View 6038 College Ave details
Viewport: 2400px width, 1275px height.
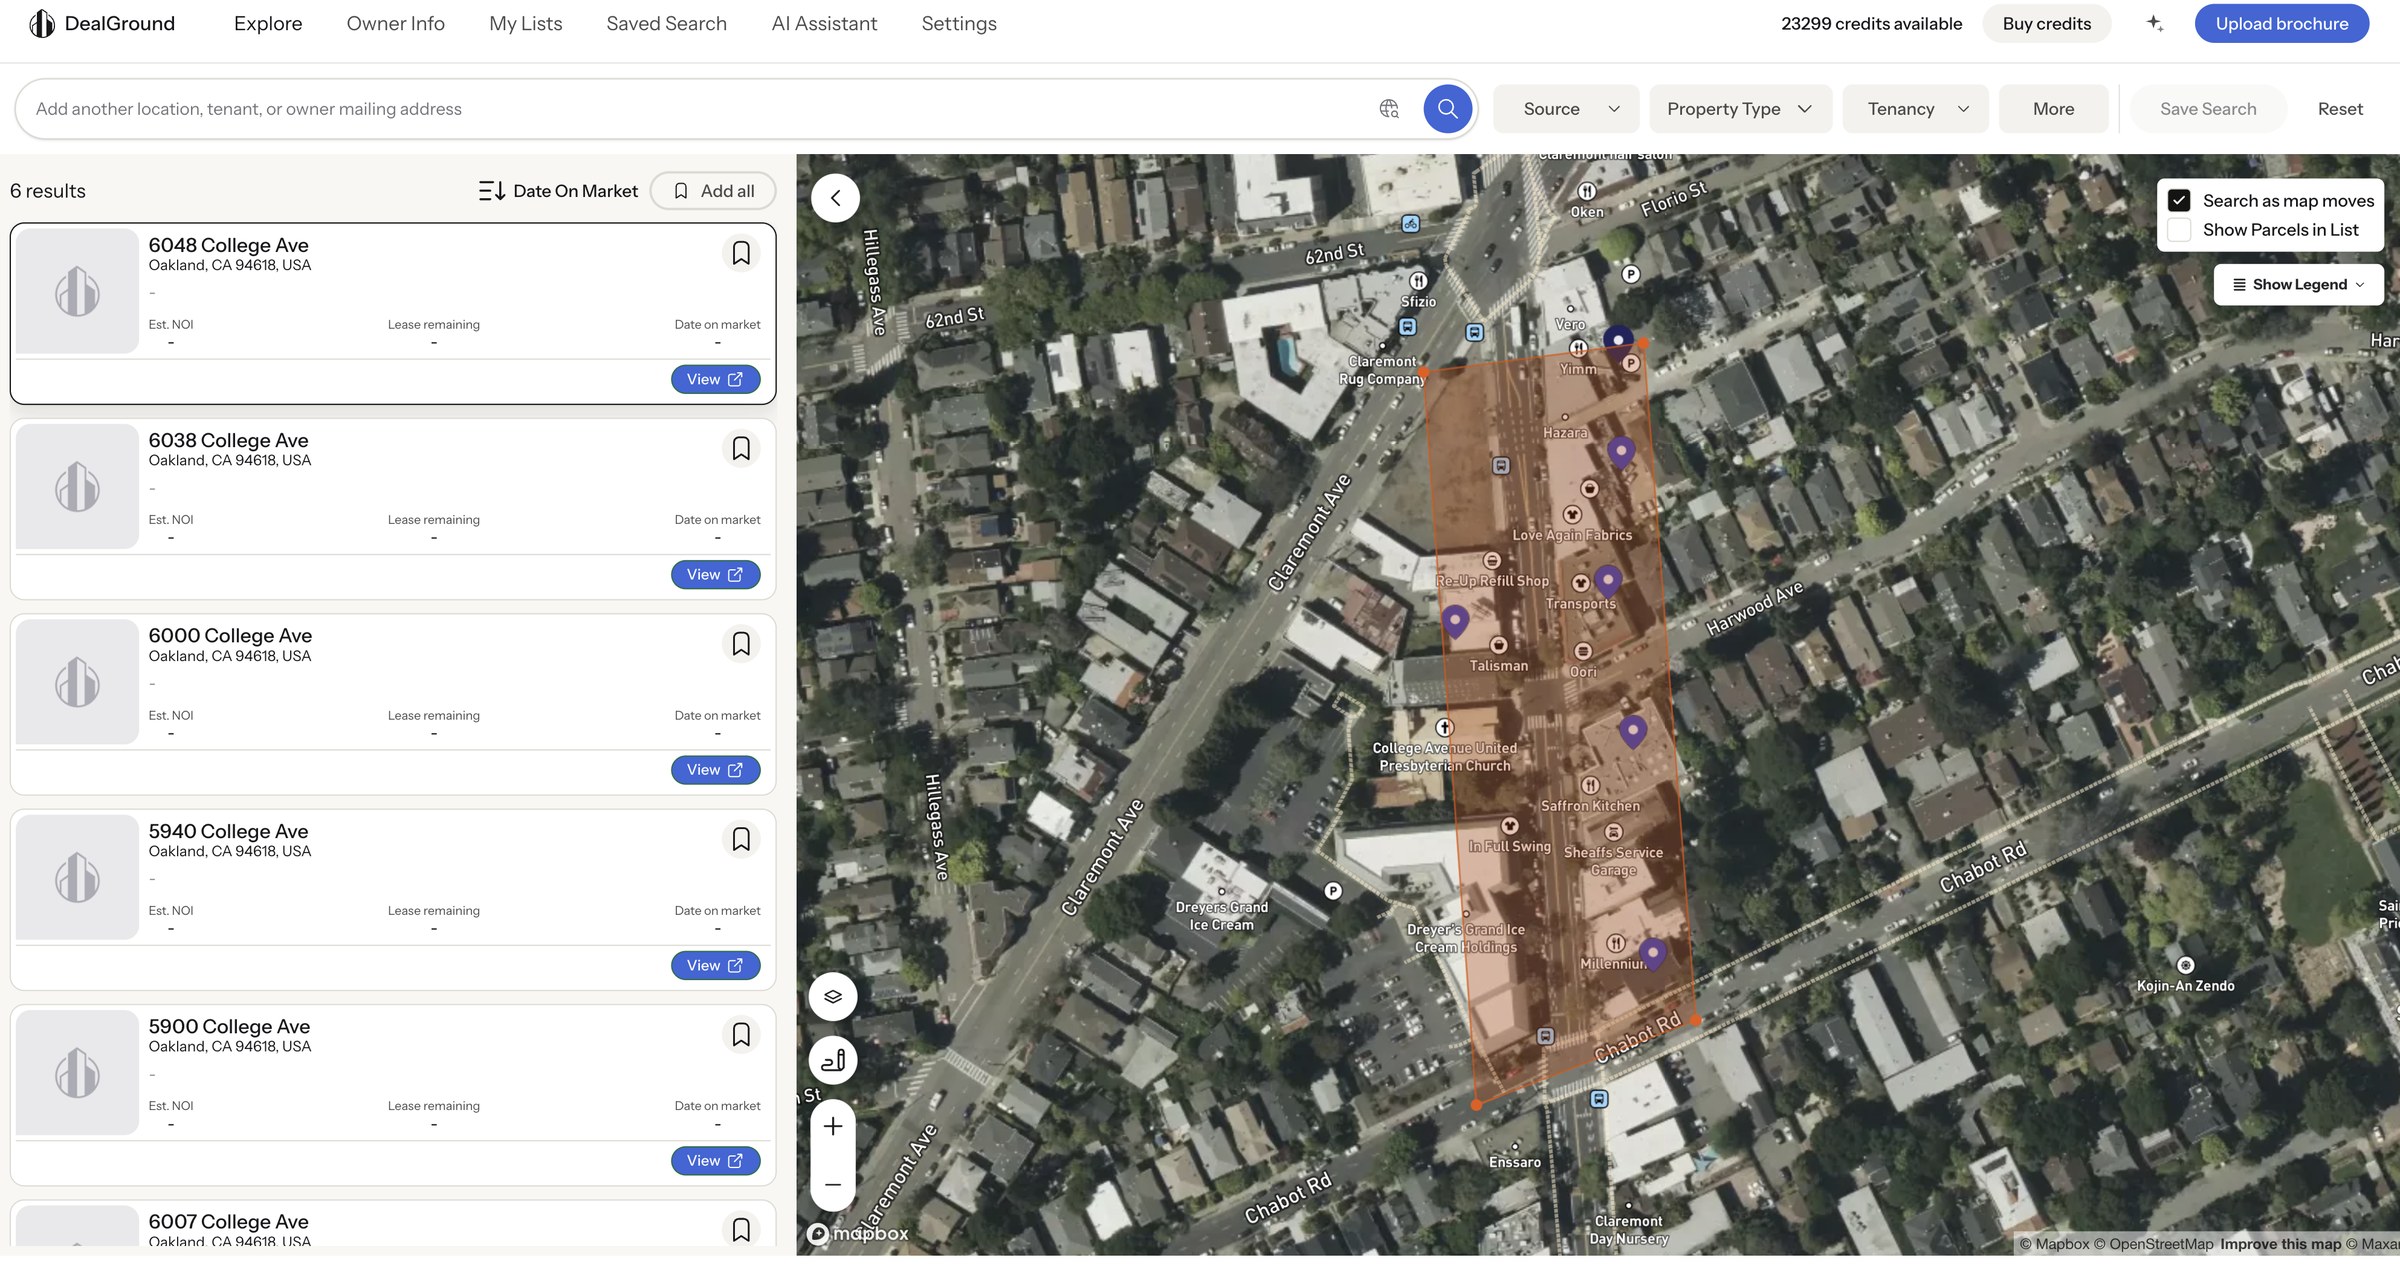[x=715, y=574]
